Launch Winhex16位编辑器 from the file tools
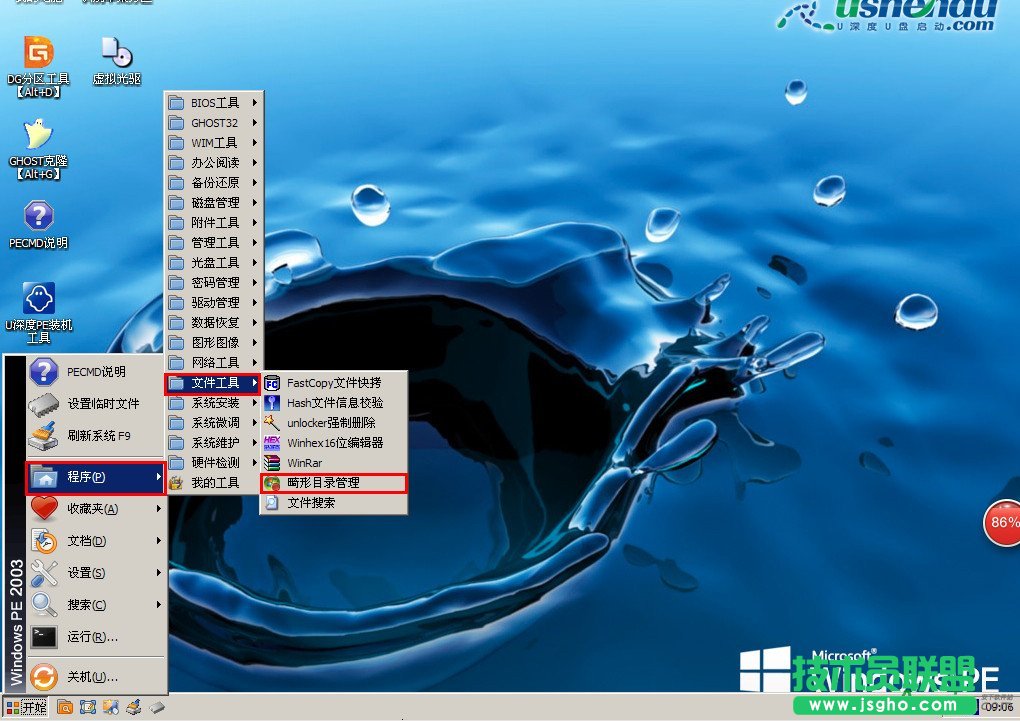The width and height of the screenshot is (1020, 721). pyautogui.click(x=334, y=442)
